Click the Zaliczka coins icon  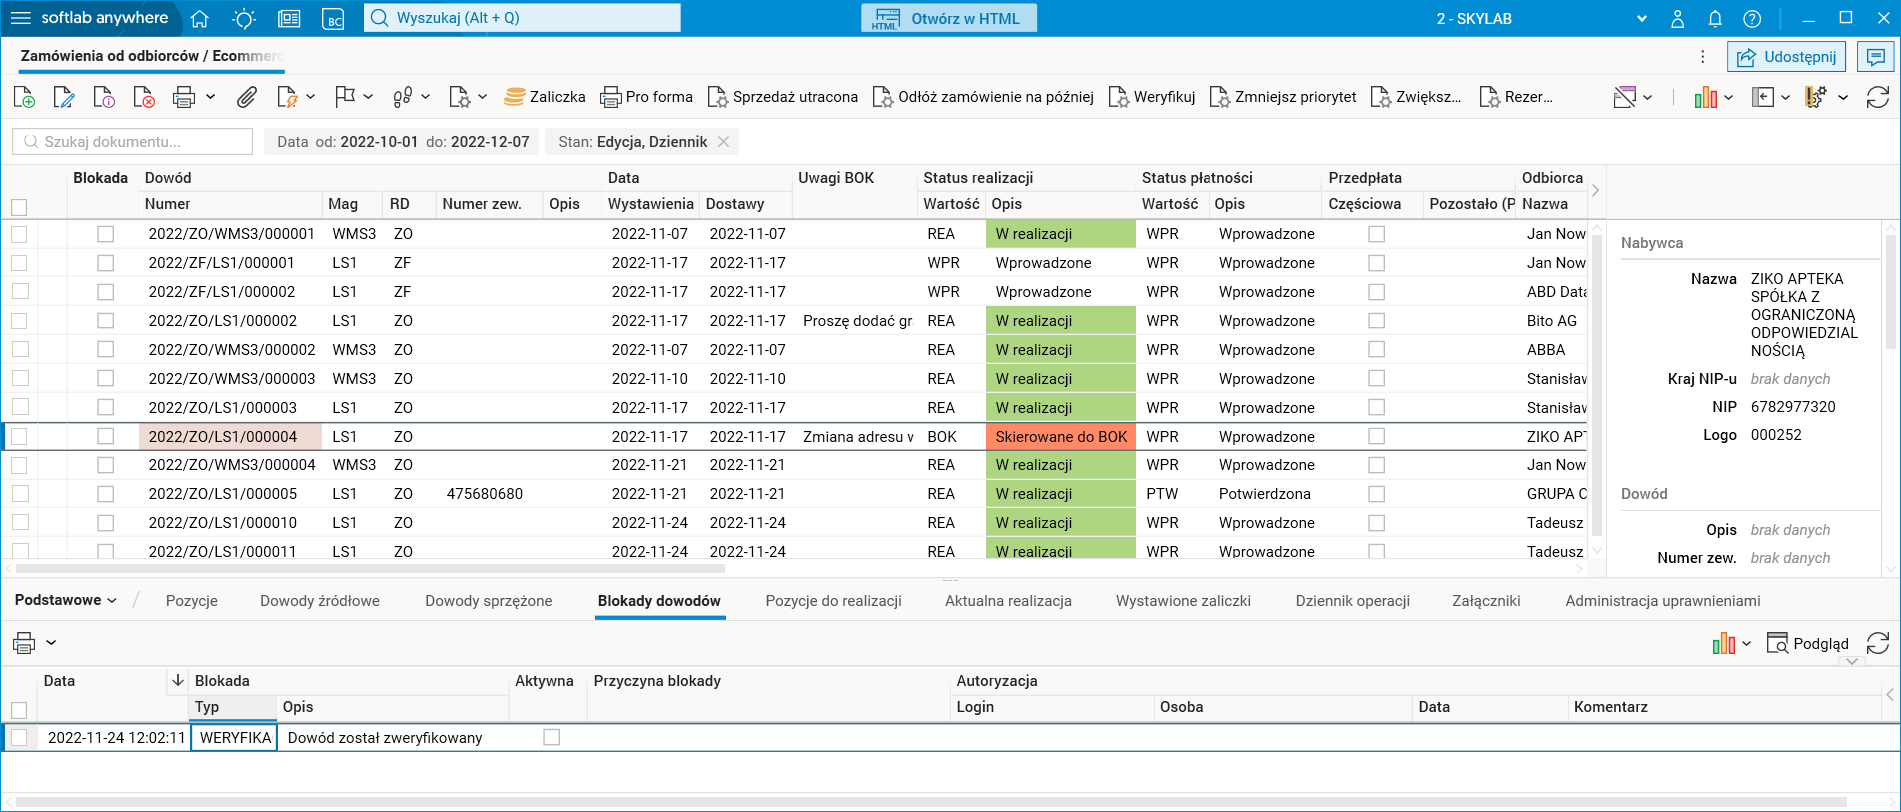[x=515, y=97]
